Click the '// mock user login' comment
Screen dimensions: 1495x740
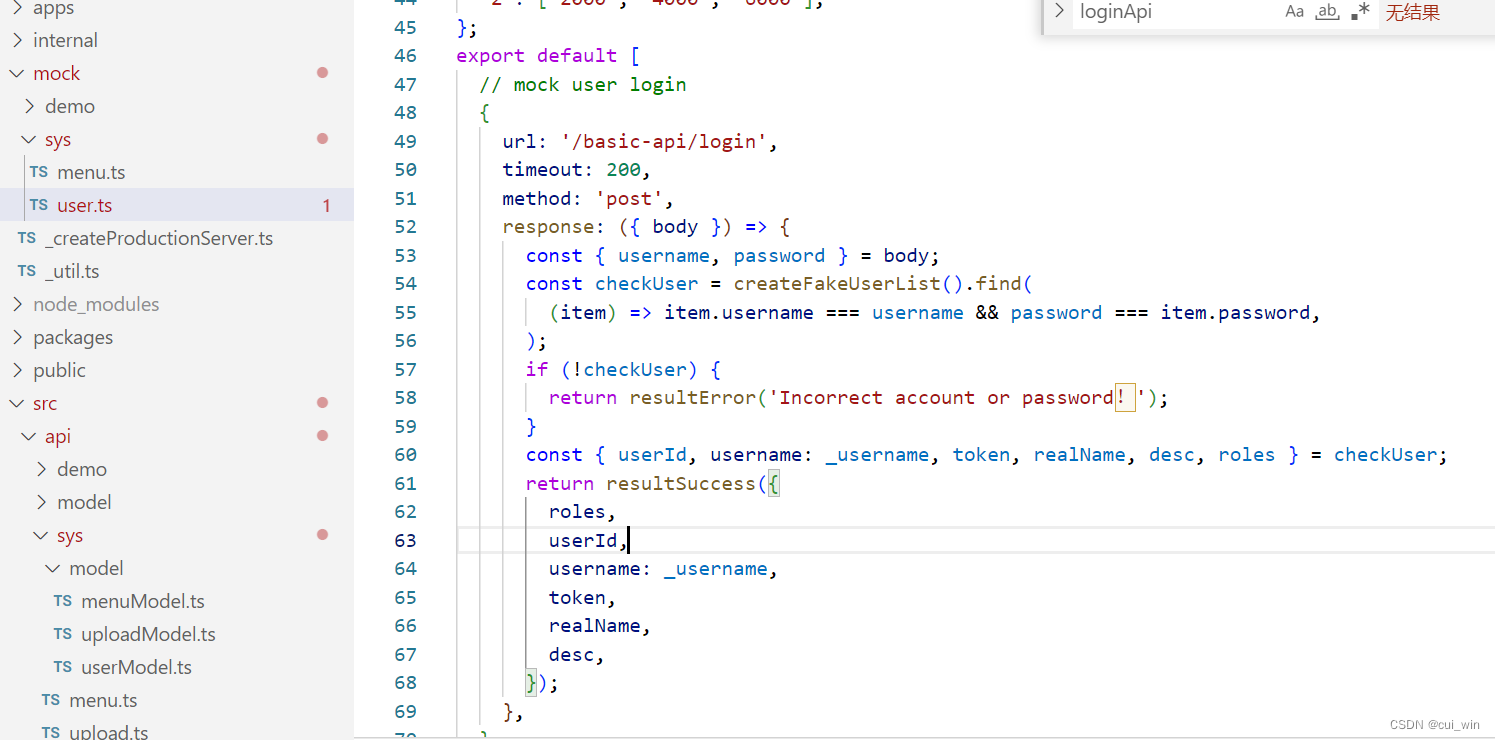[583, 85]
